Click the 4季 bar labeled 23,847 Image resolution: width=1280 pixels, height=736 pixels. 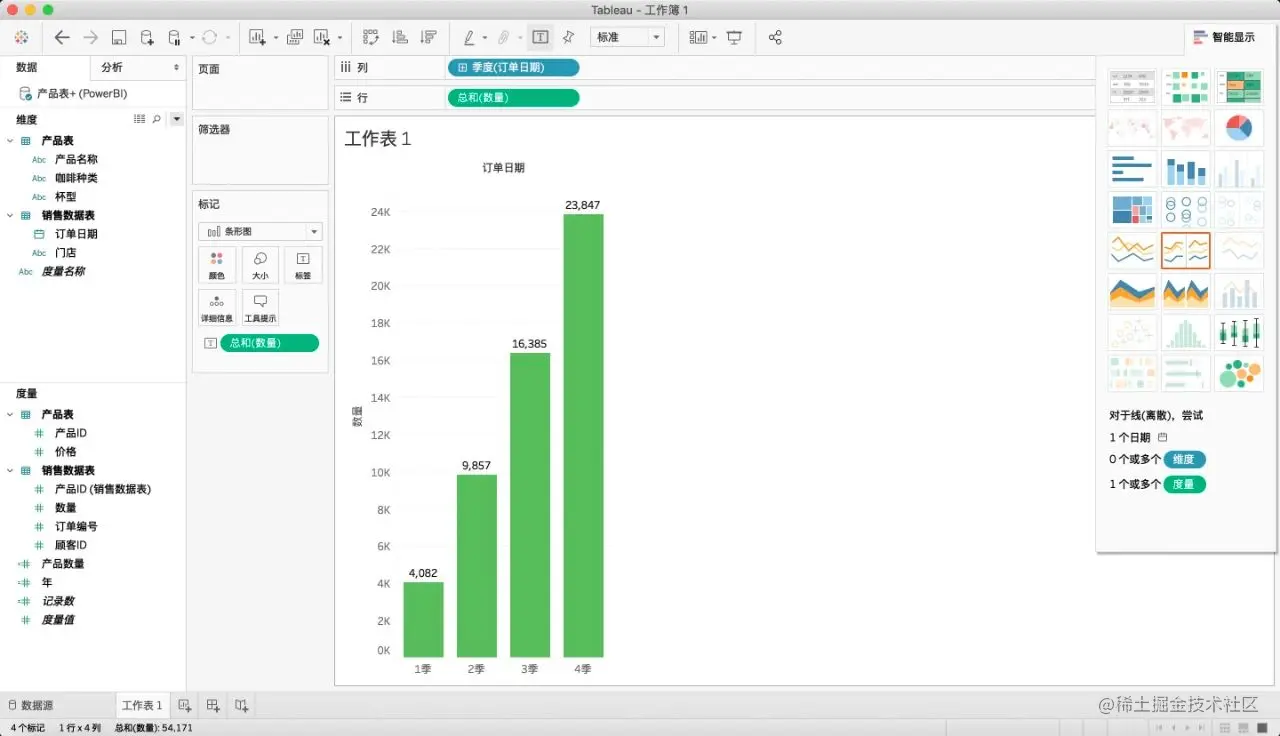pos(583,435)
